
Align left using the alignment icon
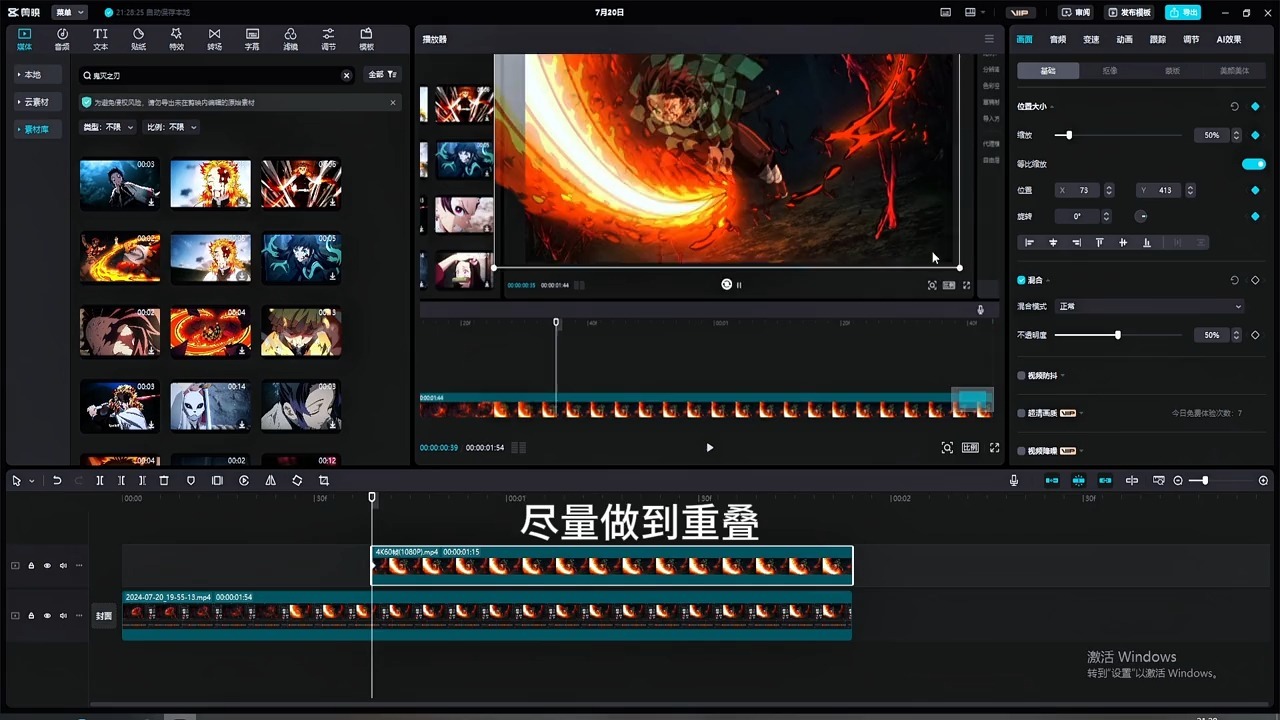click(x=1029, y=242)
